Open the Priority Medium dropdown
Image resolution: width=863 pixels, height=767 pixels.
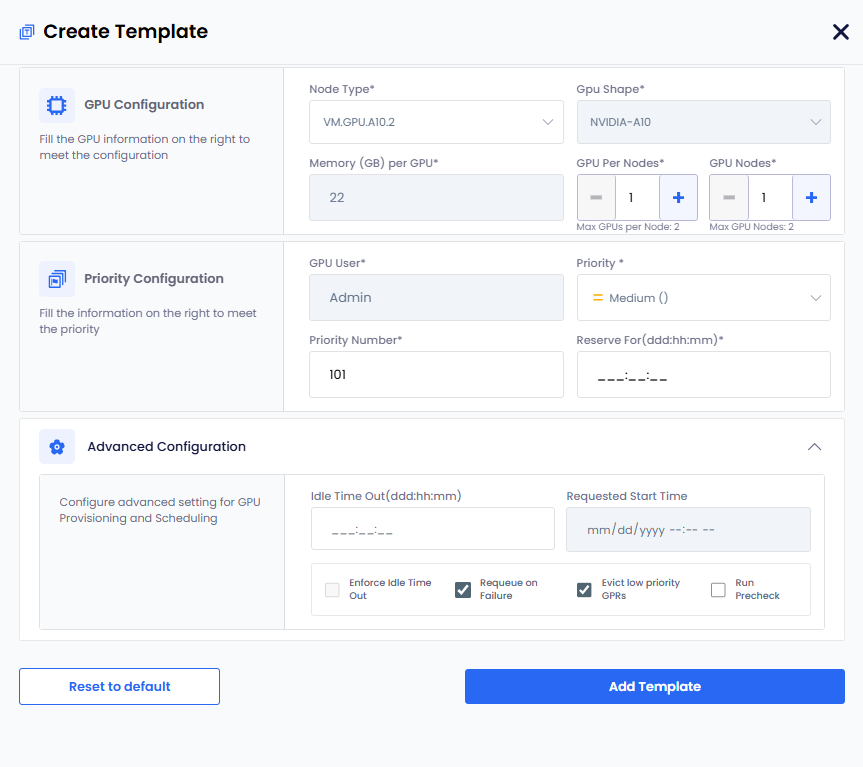click(703, 298)
